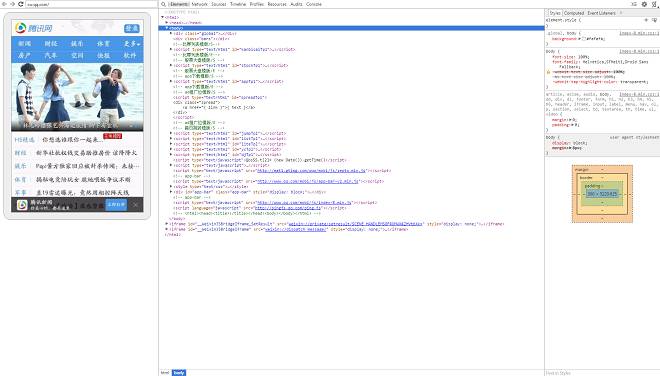Screen dimensions: 660x376
Task: Close the app banner with X icon
Action: [136, 205]
